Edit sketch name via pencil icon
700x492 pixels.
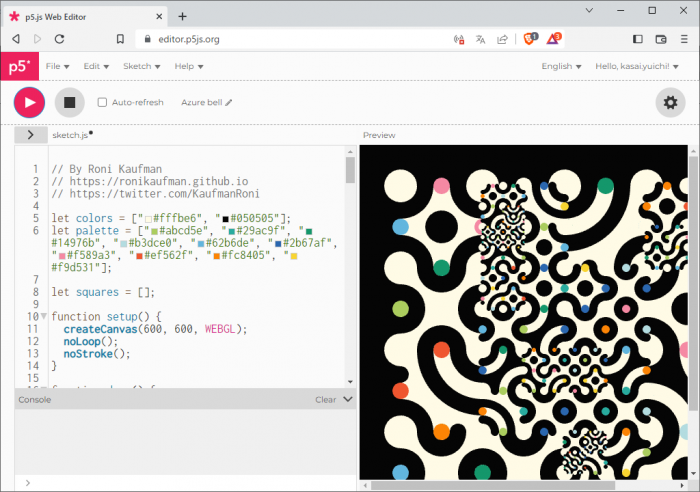229,102
